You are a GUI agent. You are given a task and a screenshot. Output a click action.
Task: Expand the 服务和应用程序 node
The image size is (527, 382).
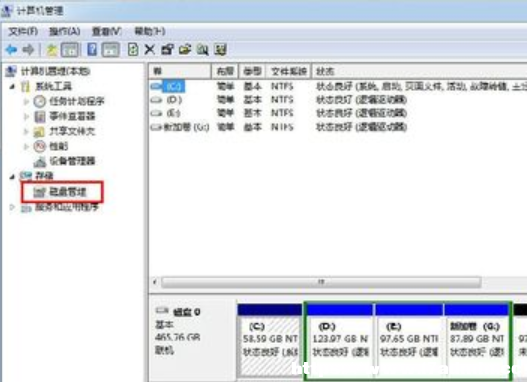click(x=12, y=207)
